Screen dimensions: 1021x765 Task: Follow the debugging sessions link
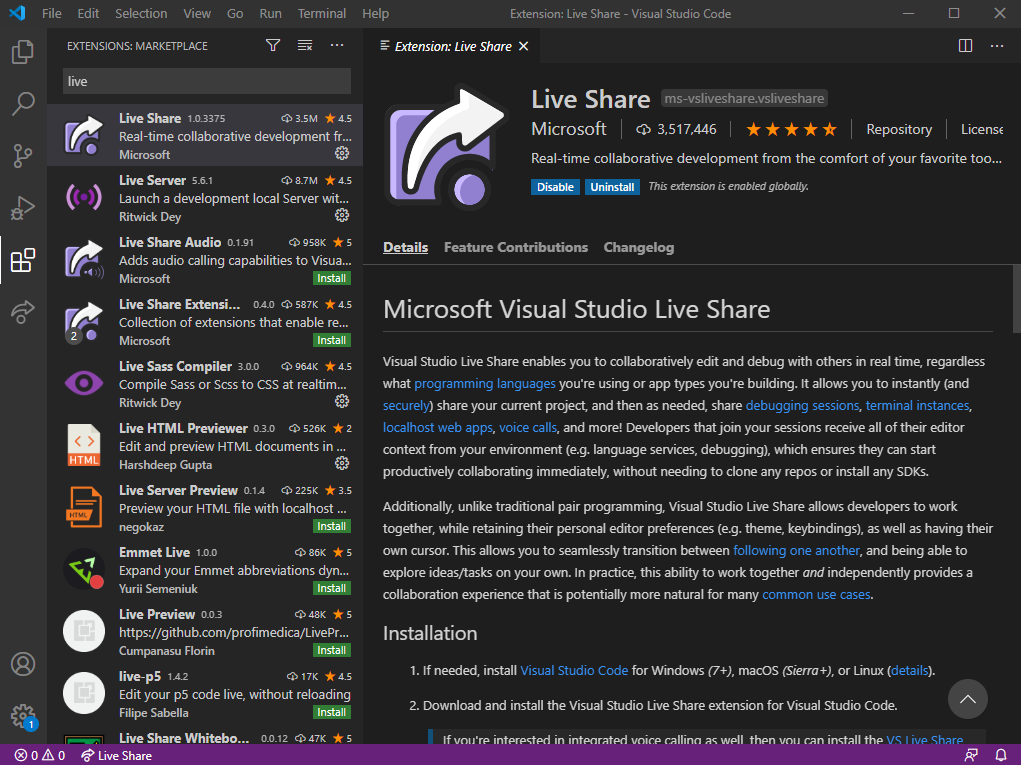coord(802,406)
